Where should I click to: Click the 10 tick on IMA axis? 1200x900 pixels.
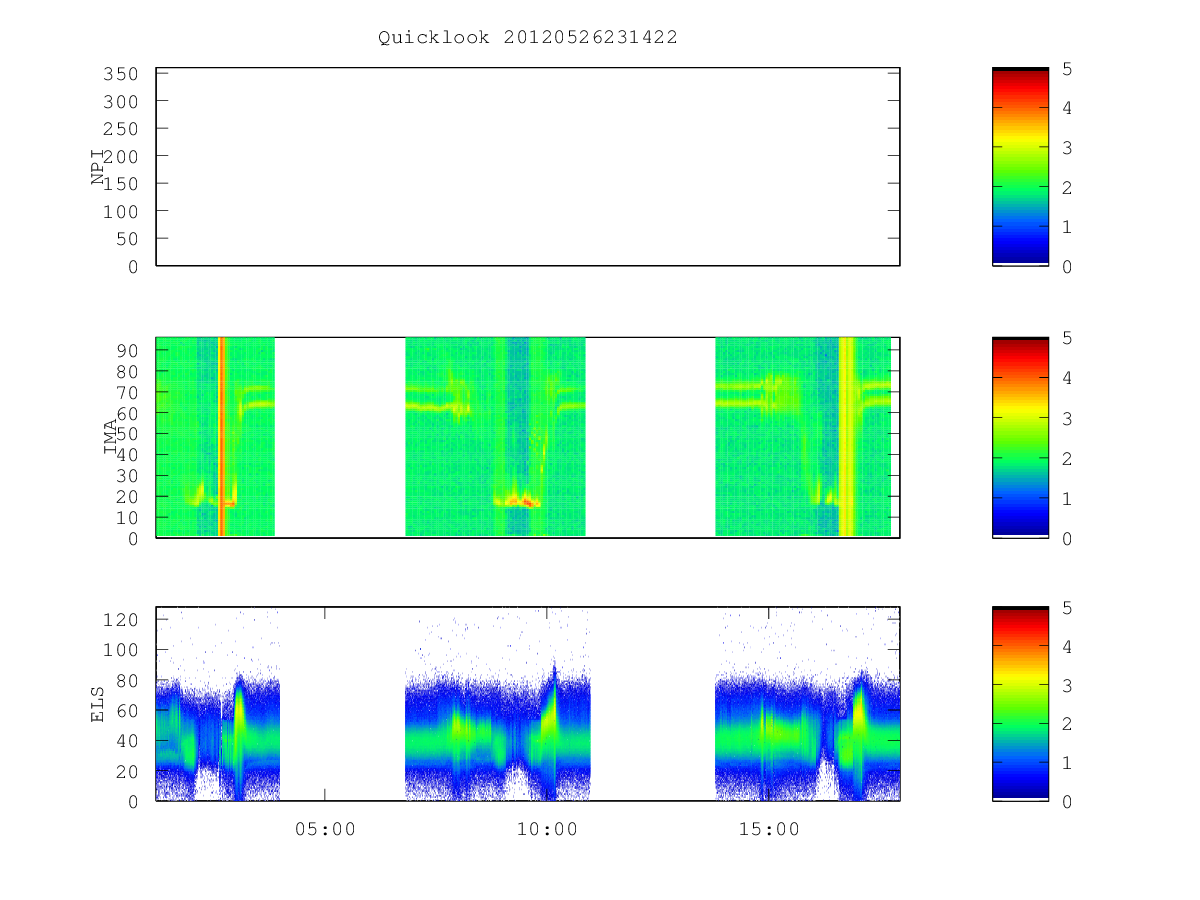pyautogui.click(x=126, y=517)
